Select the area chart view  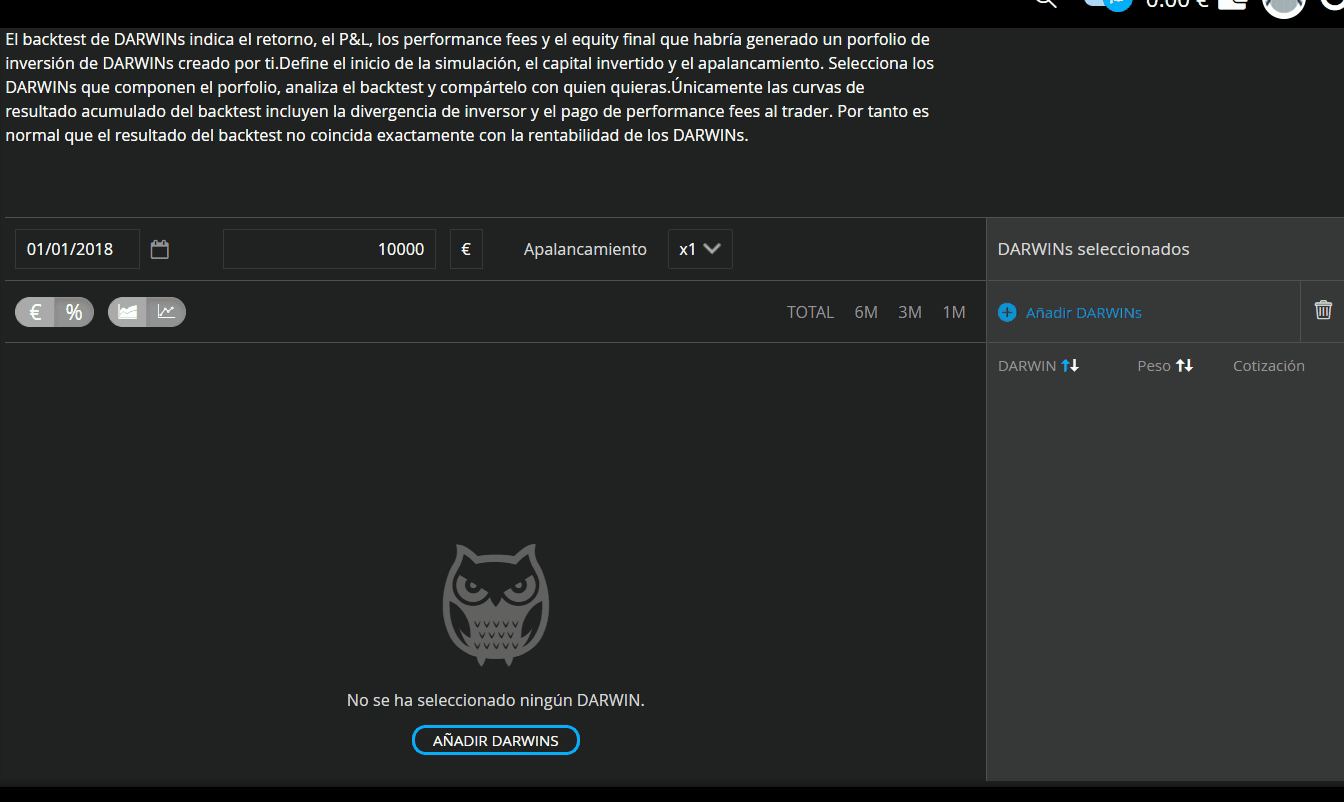[127, 312]
